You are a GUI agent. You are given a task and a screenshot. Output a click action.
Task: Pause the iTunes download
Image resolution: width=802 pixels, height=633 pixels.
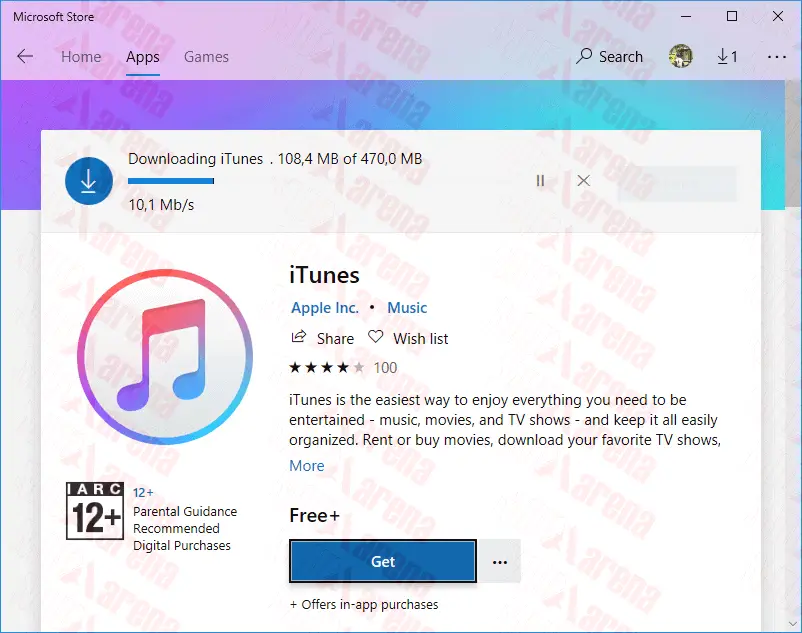coord(540,180)
